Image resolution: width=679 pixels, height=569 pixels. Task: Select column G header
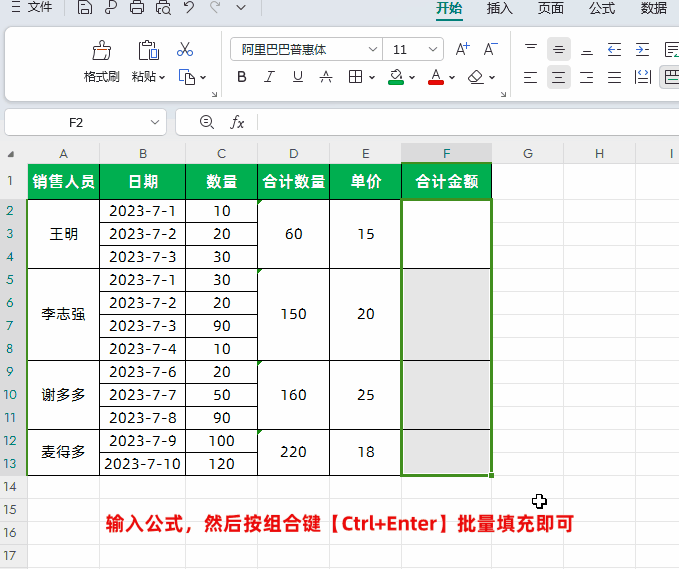click(527, 153)
